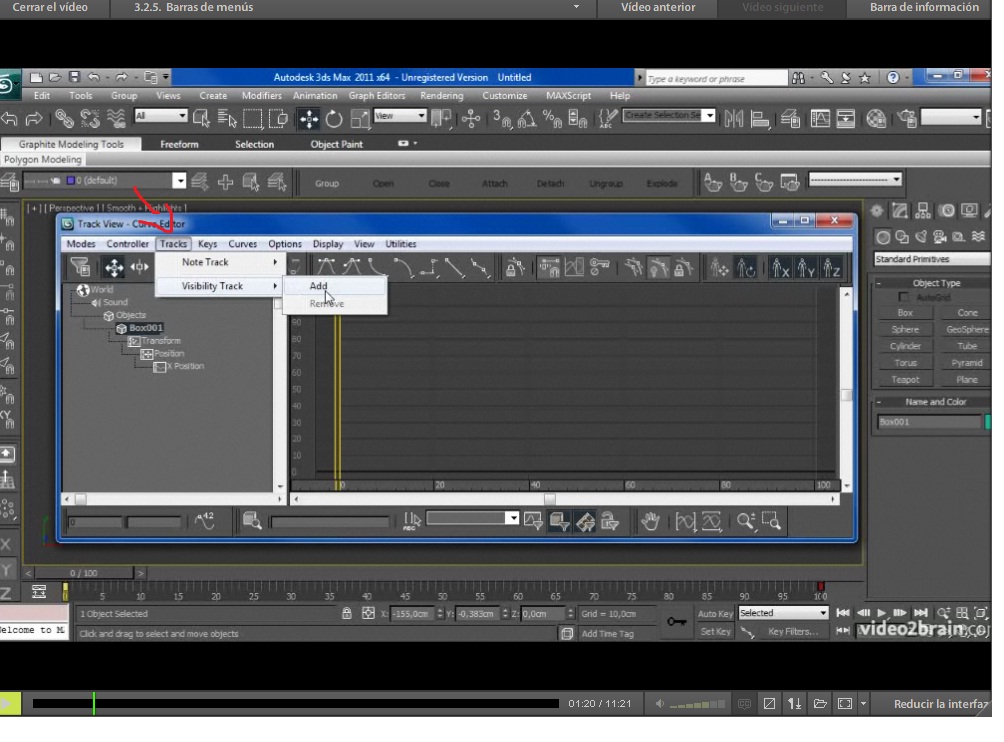Click Box001 name input field
The image size is (1004, 742).
point(929,422)
